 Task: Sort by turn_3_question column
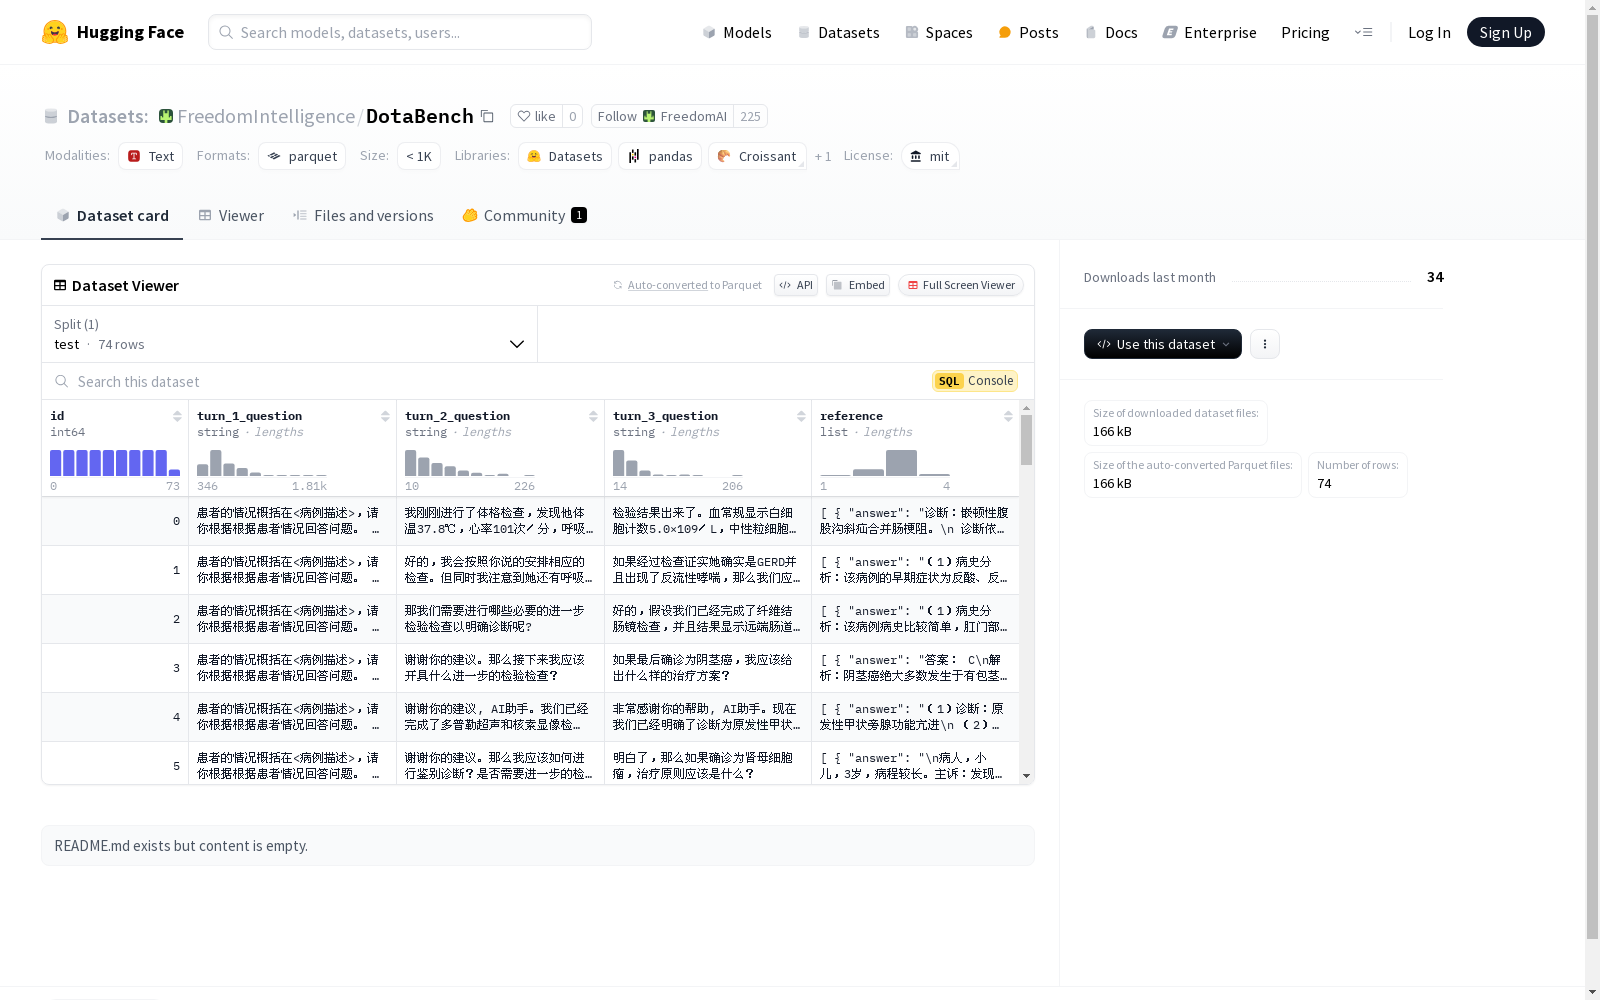tap(801, 416)
